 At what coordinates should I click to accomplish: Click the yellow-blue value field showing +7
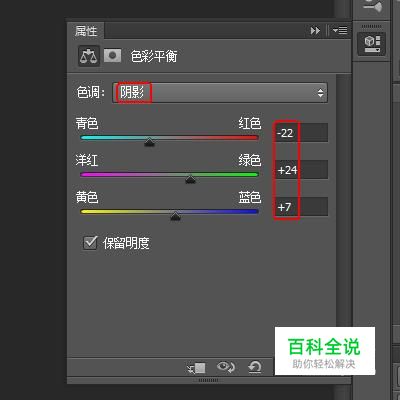[x=301, y=207]
